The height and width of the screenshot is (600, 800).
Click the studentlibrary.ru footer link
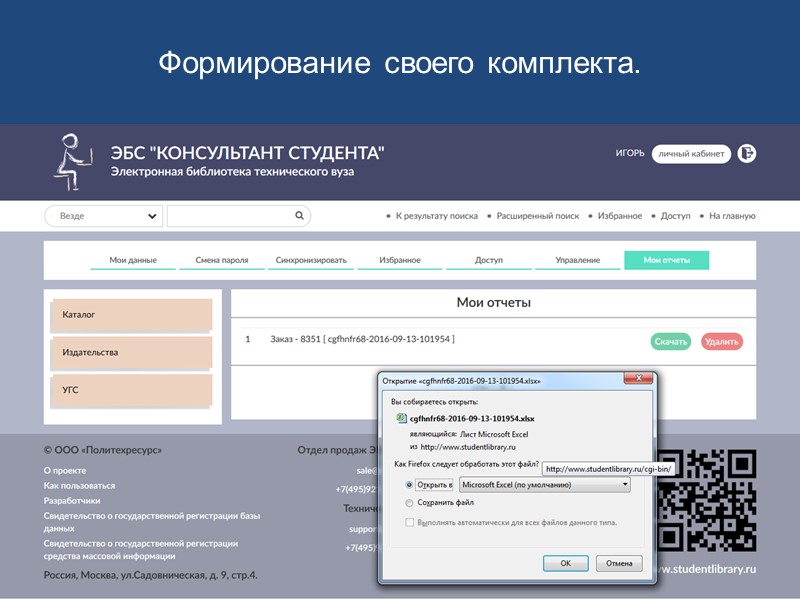coord(707,569)
